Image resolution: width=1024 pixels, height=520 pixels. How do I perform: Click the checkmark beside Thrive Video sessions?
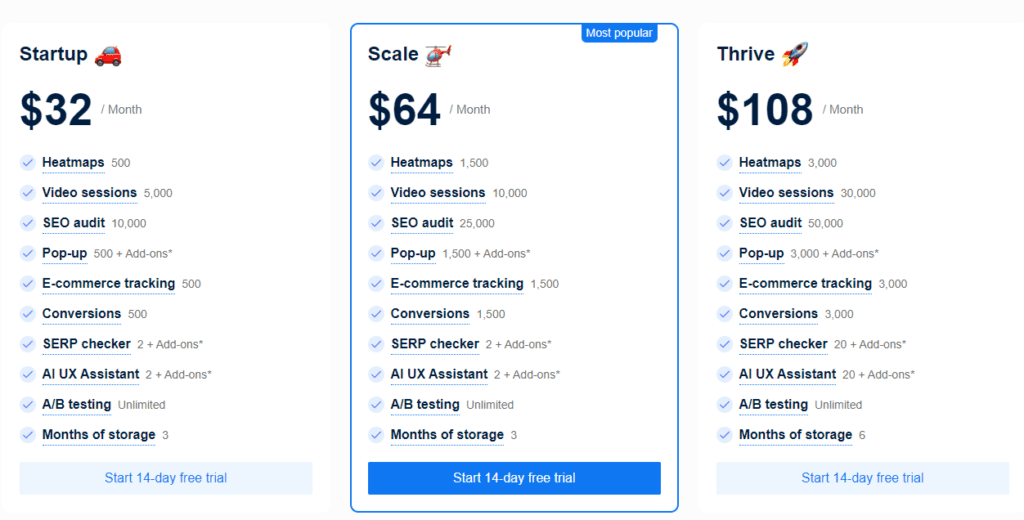click(725, 193)
